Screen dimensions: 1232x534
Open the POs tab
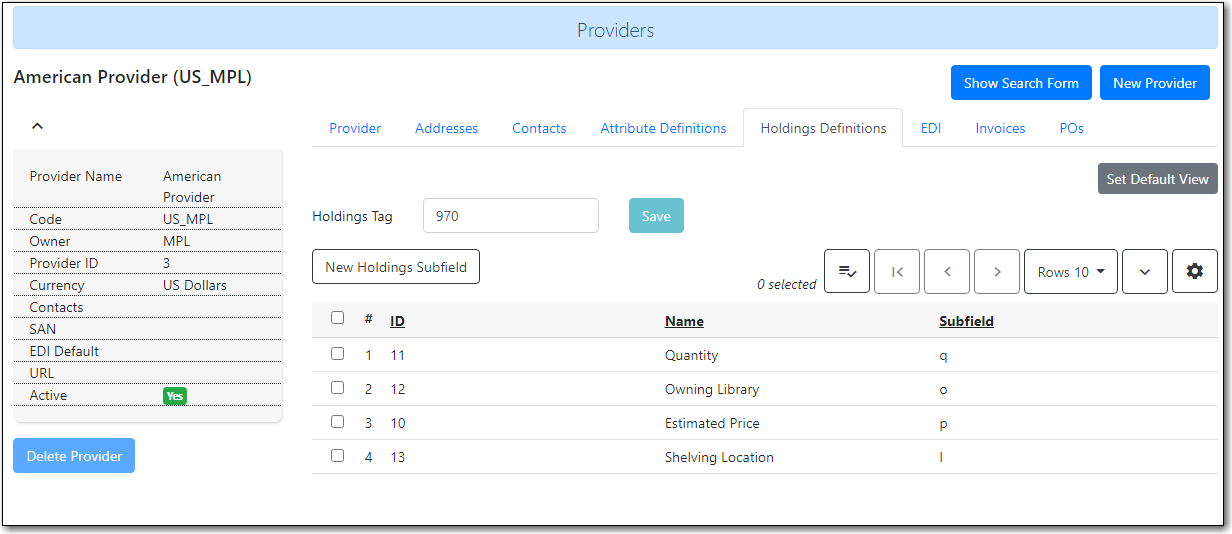(x=1071, y=128)
